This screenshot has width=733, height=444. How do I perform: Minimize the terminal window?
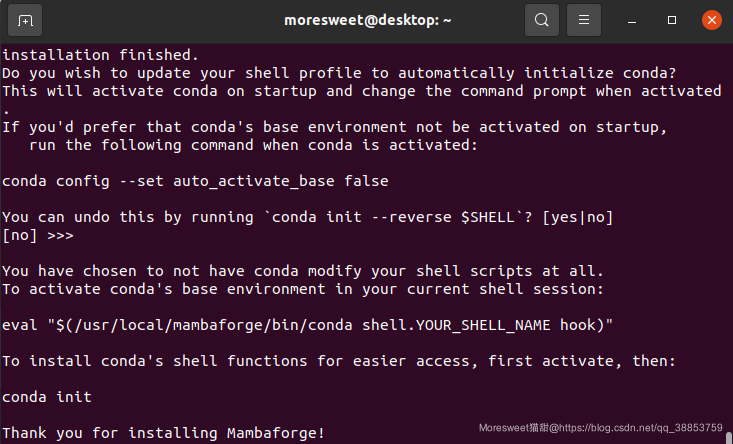click(632, 20)
